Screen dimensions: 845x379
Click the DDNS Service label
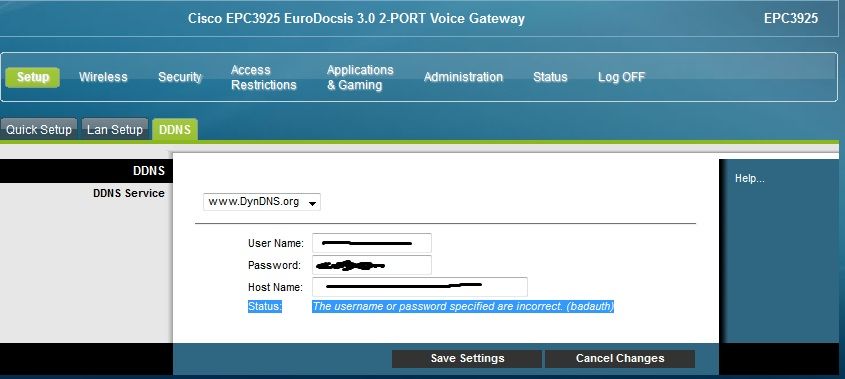click(129, 194)
